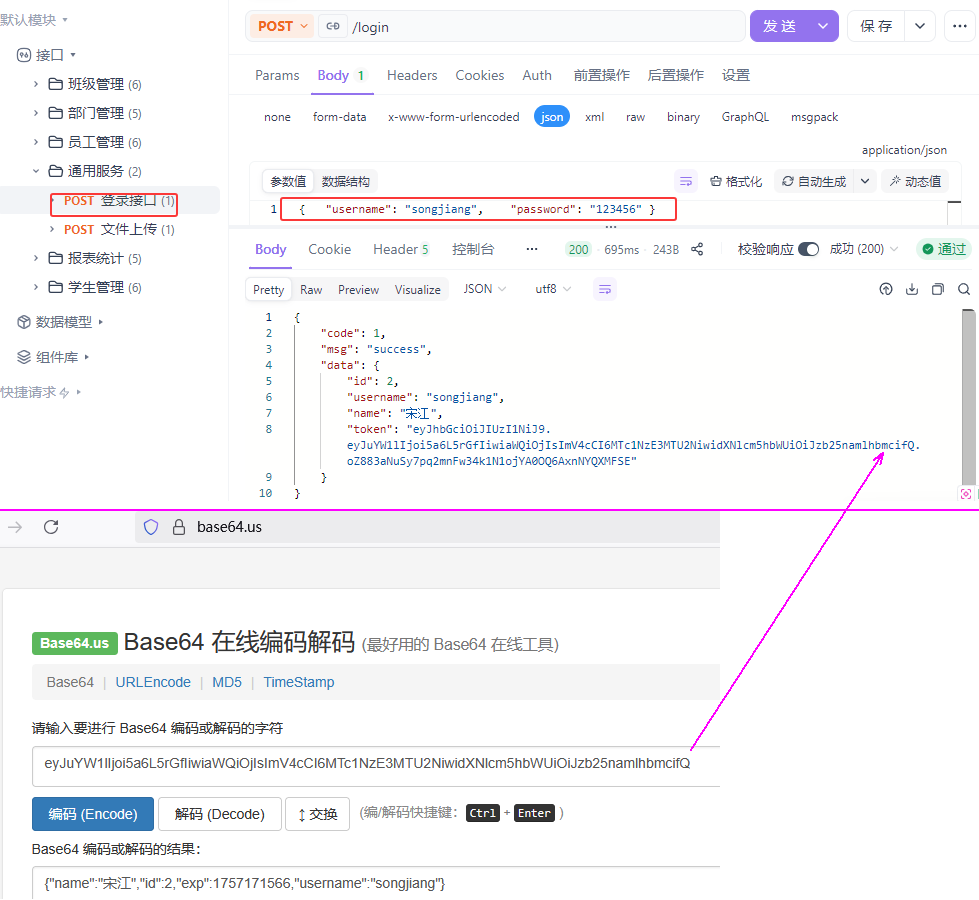Switch to the Headers request tab
This screenshot has width=979, height=900.
(412, 75)
